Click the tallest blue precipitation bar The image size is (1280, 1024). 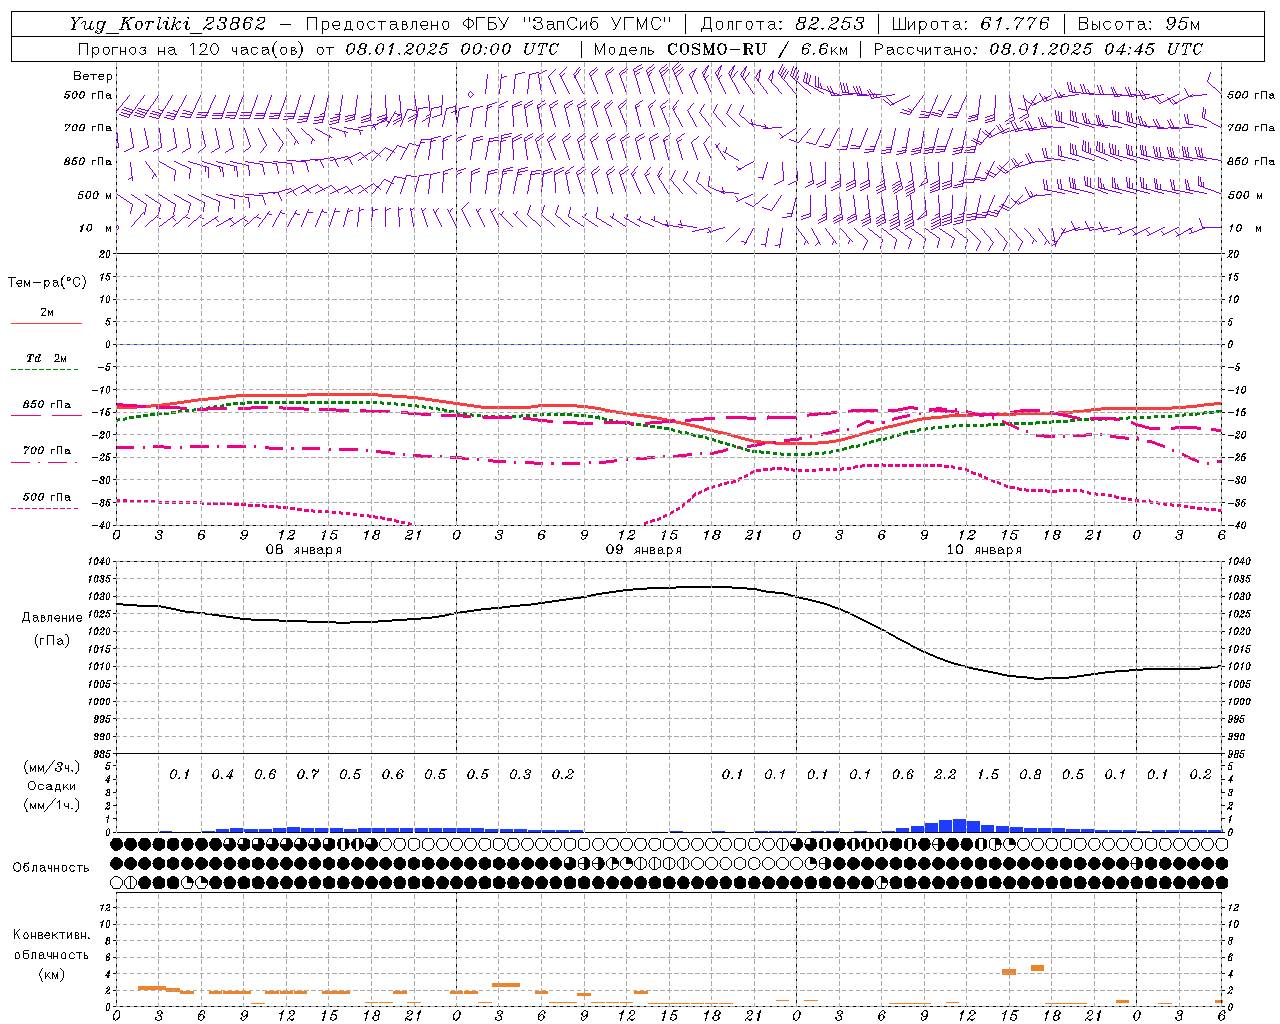pyautogui.click(x=959, y=825)
